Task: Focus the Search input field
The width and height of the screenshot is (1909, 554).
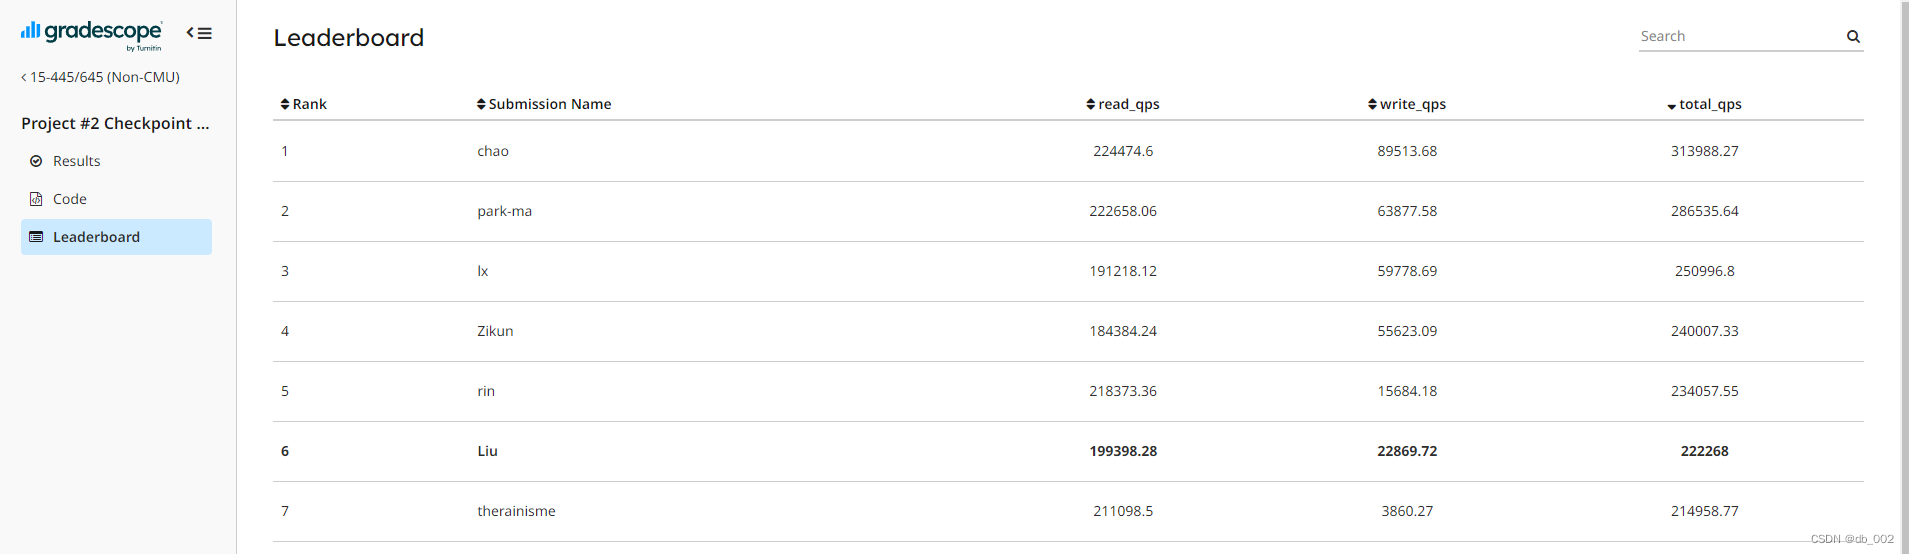Action: click(1740, 36)
